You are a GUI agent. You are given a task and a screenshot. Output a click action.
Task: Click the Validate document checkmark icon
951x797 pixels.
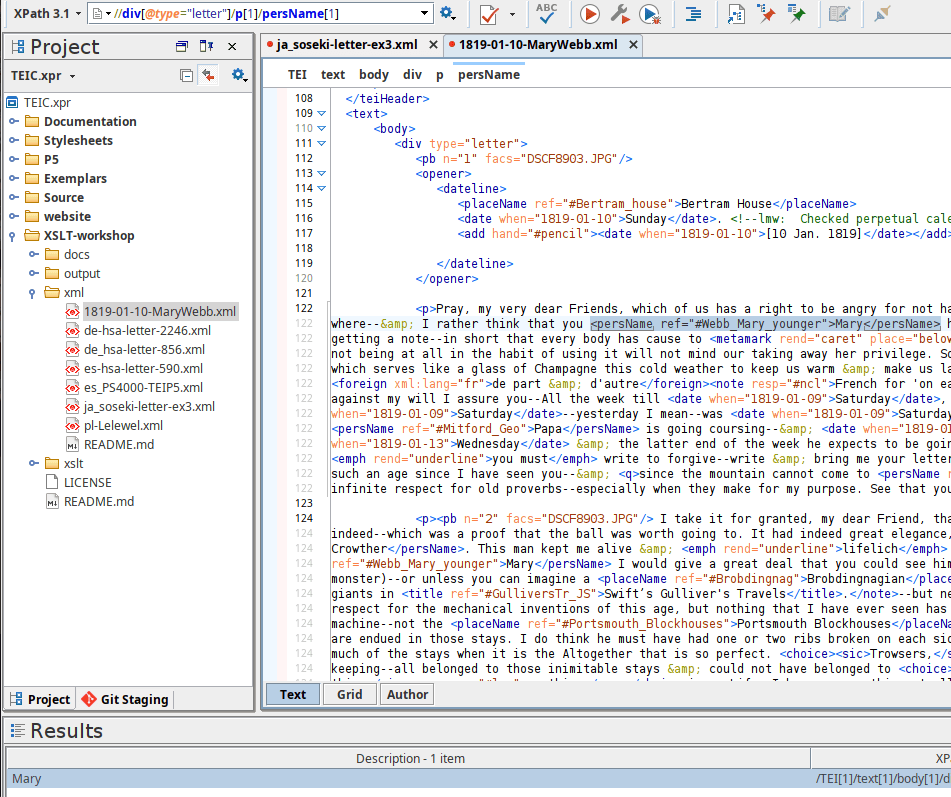coord(488,14)
